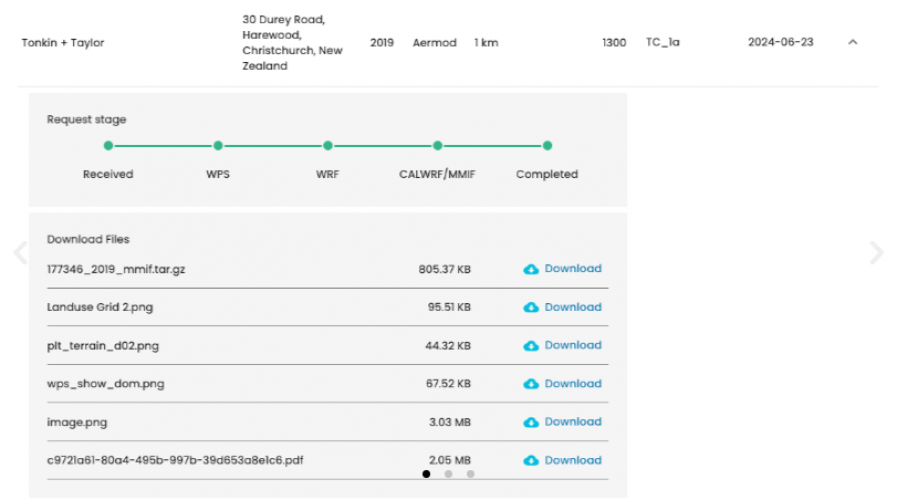Click the WPS stage dot
The height and width of the screenshot is (500, 897).
218,146
